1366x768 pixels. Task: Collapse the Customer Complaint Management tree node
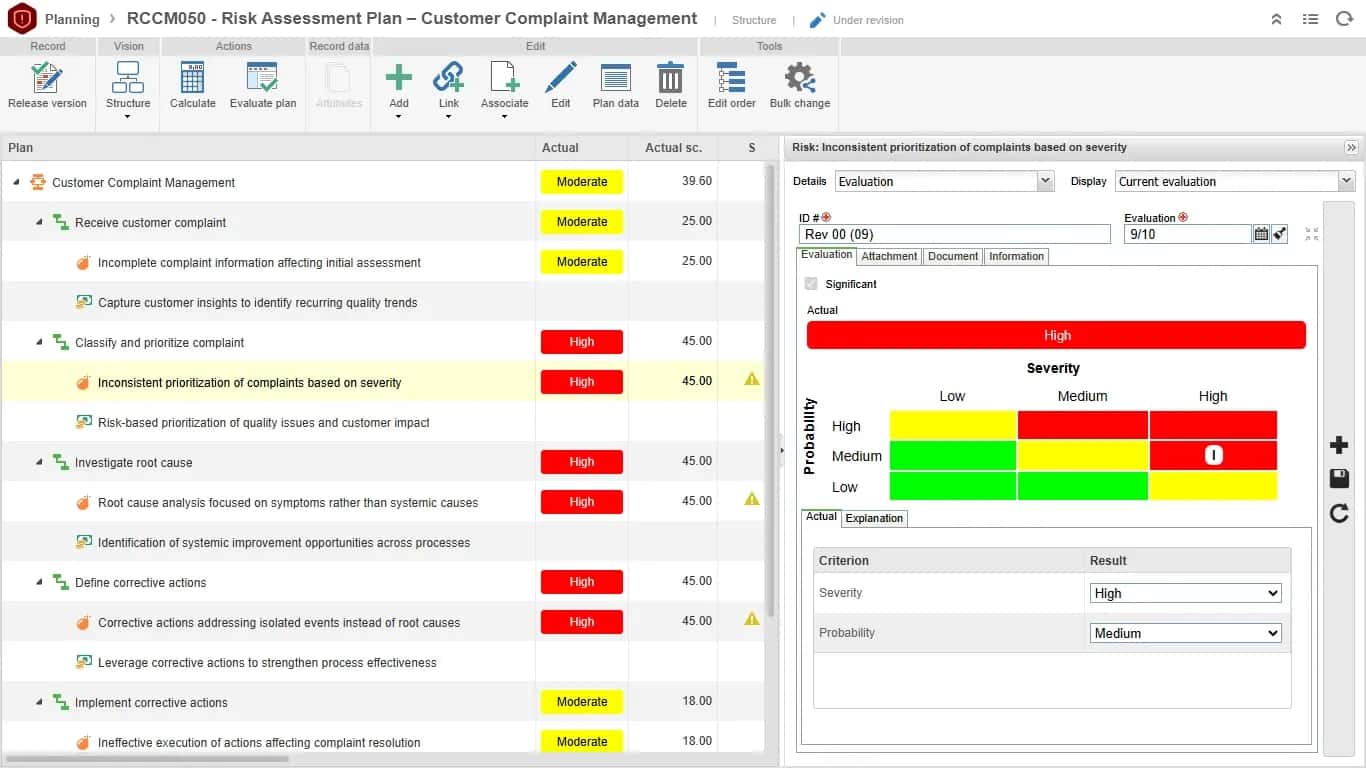(x=16, y=182)
